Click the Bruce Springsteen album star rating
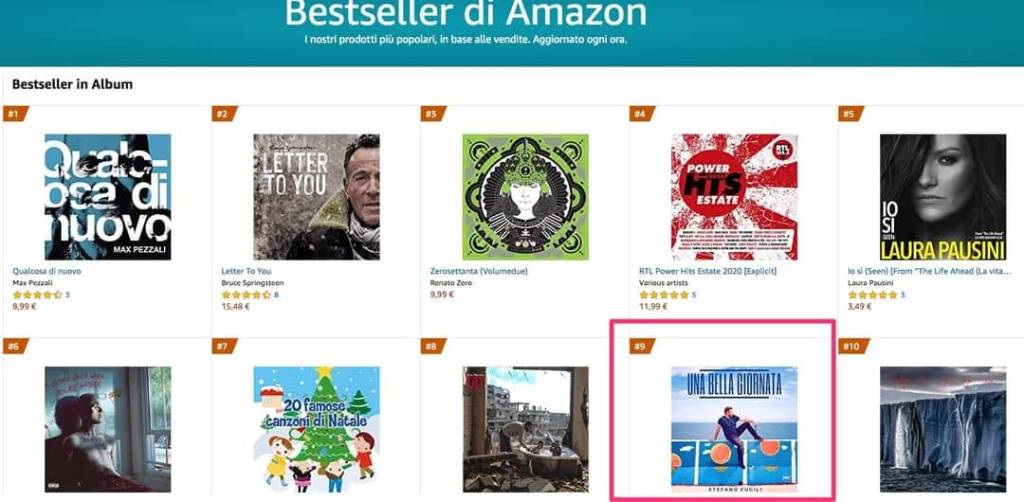This screenshot has width=1024, height=502. [246, 295]
